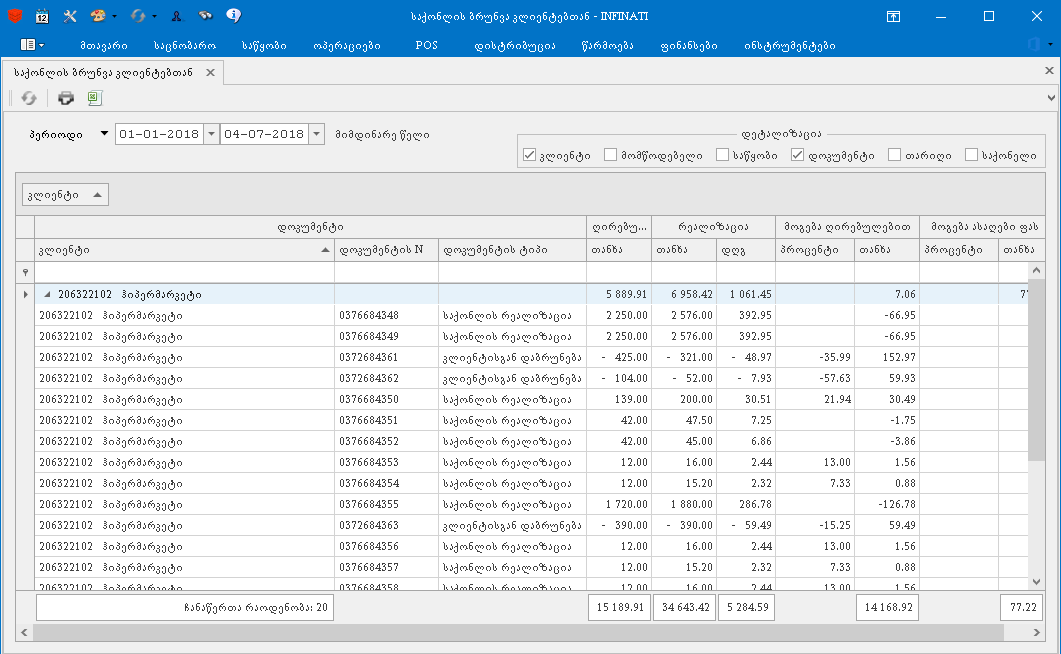This screenshot has height=654, width=1061.
Task: Open dropdown beside the faded Office-style icon
Action: 1050,45
